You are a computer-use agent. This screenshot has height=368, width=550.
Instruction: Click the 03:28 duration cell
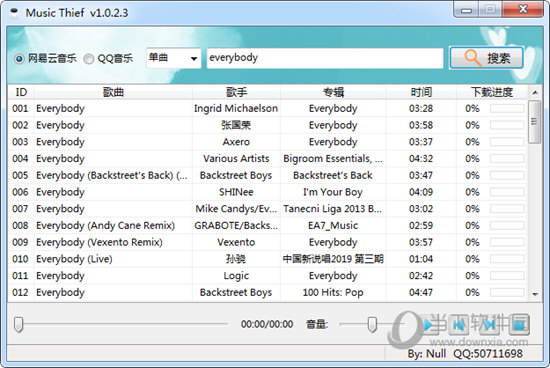coord(421,108)
